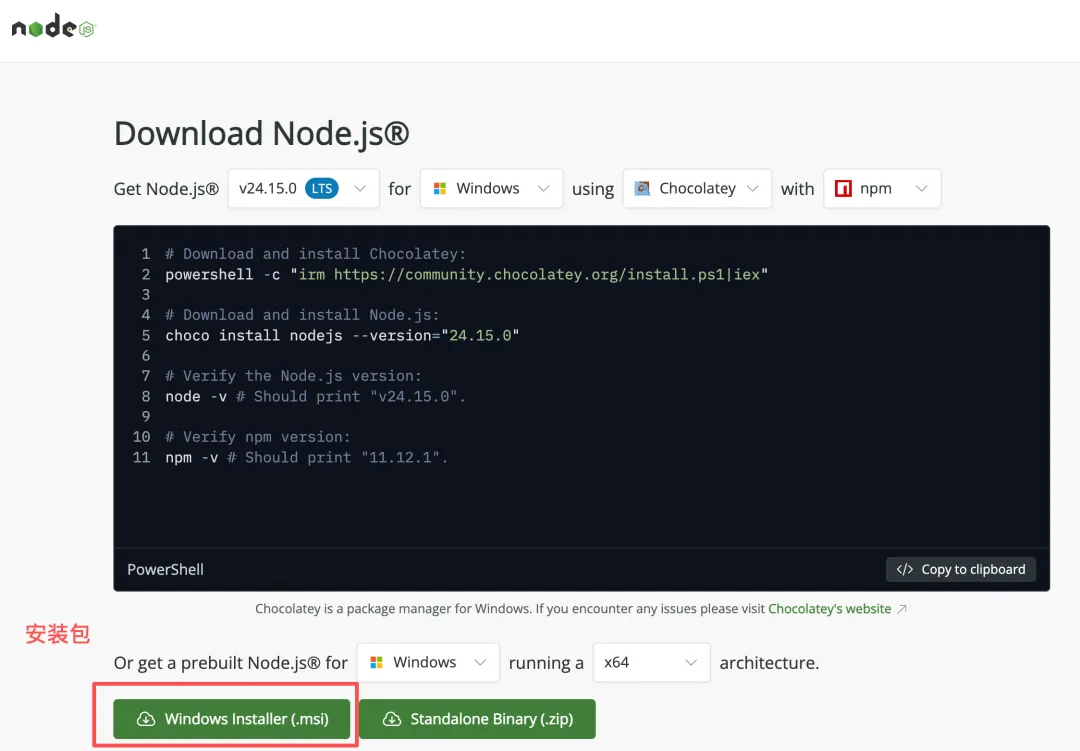Expand the x64 architecture dropdown

pos(650,663)
